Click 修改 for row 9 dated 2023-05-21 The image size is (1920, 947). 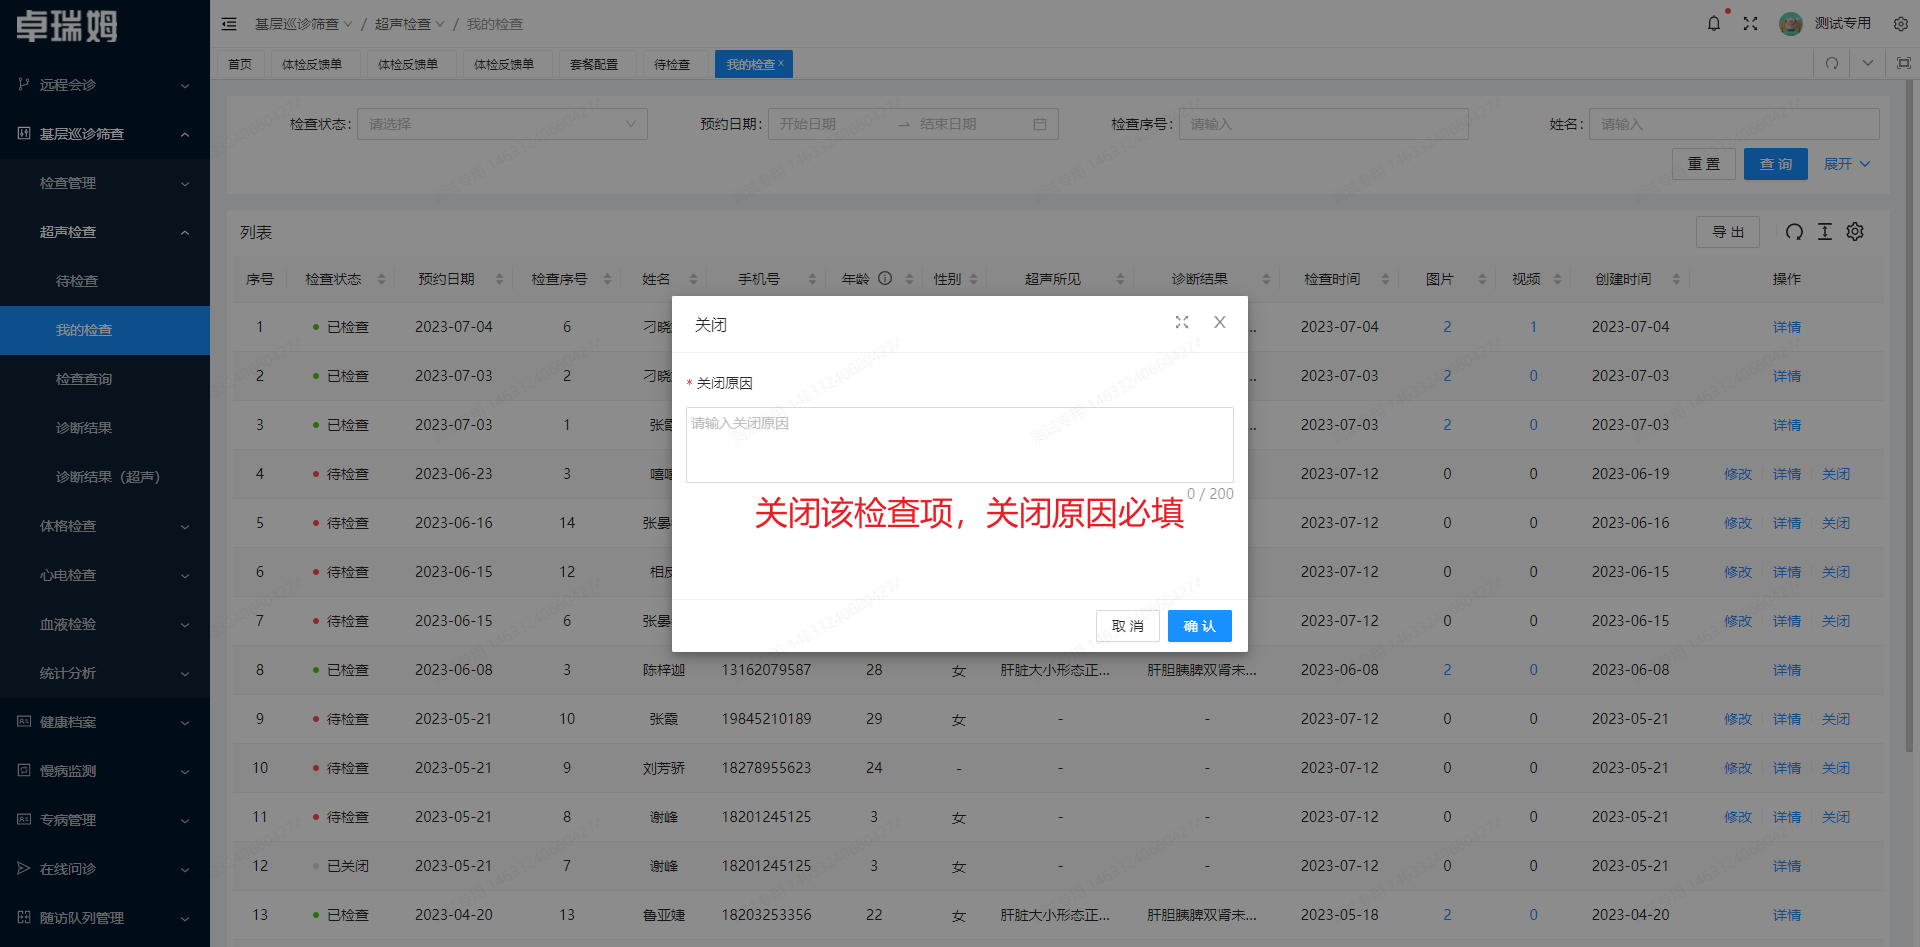coord(1738,719)
